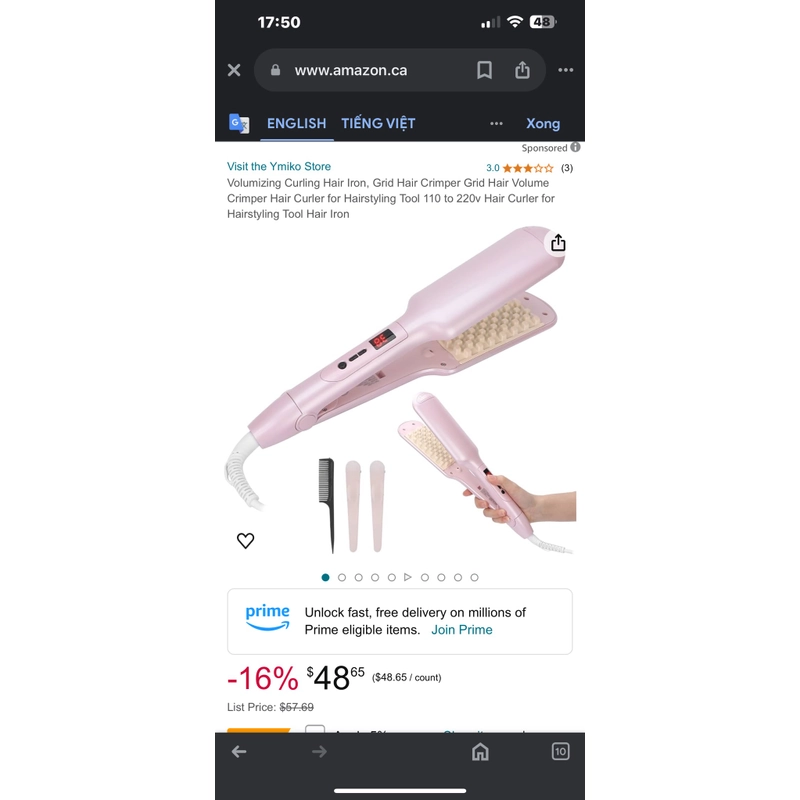The width and height of the screenshot is (800, 800).
Task: Tap the Google Translate icon
Action: [x=239, y=123]
